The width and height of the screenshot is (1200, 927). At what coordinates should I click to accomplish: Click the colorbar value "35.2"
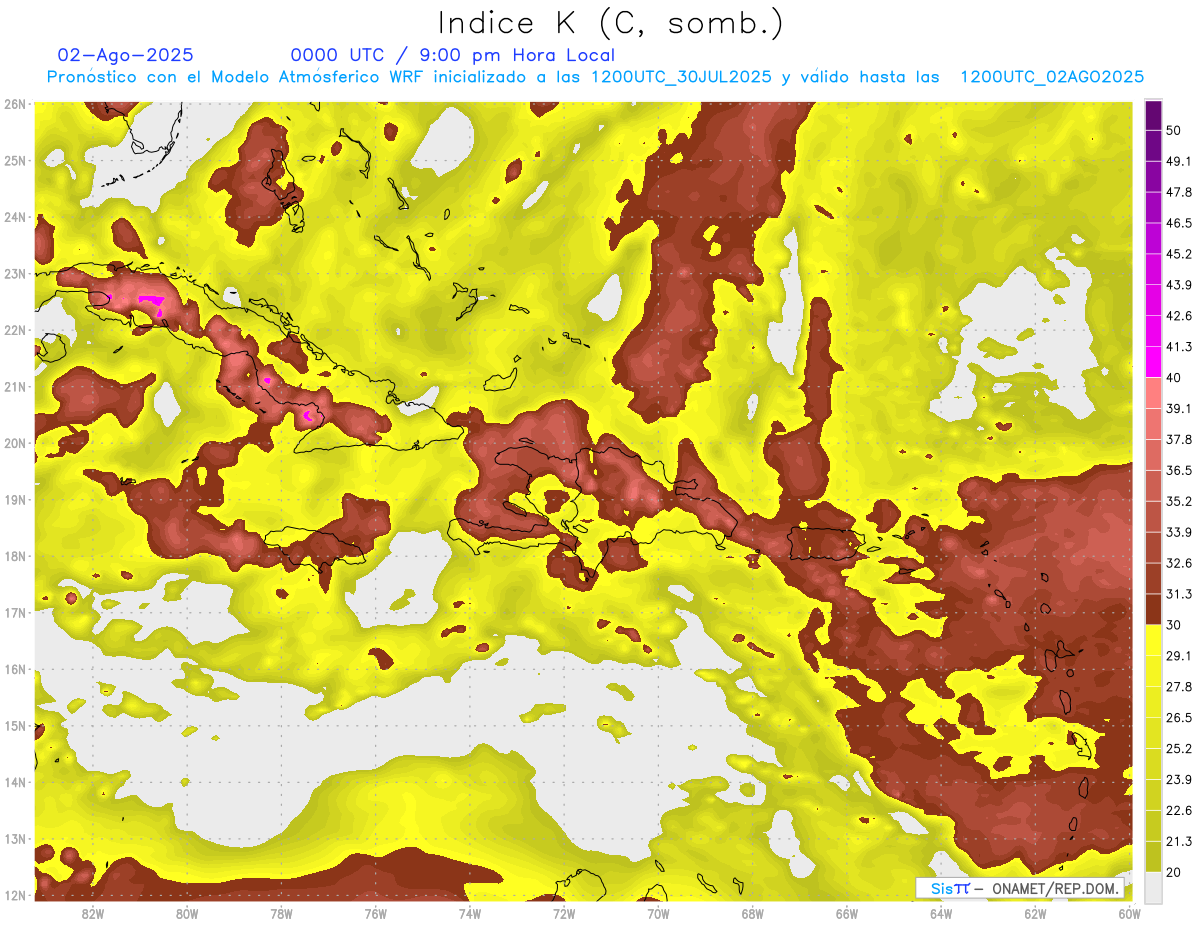coord(1179,501)
